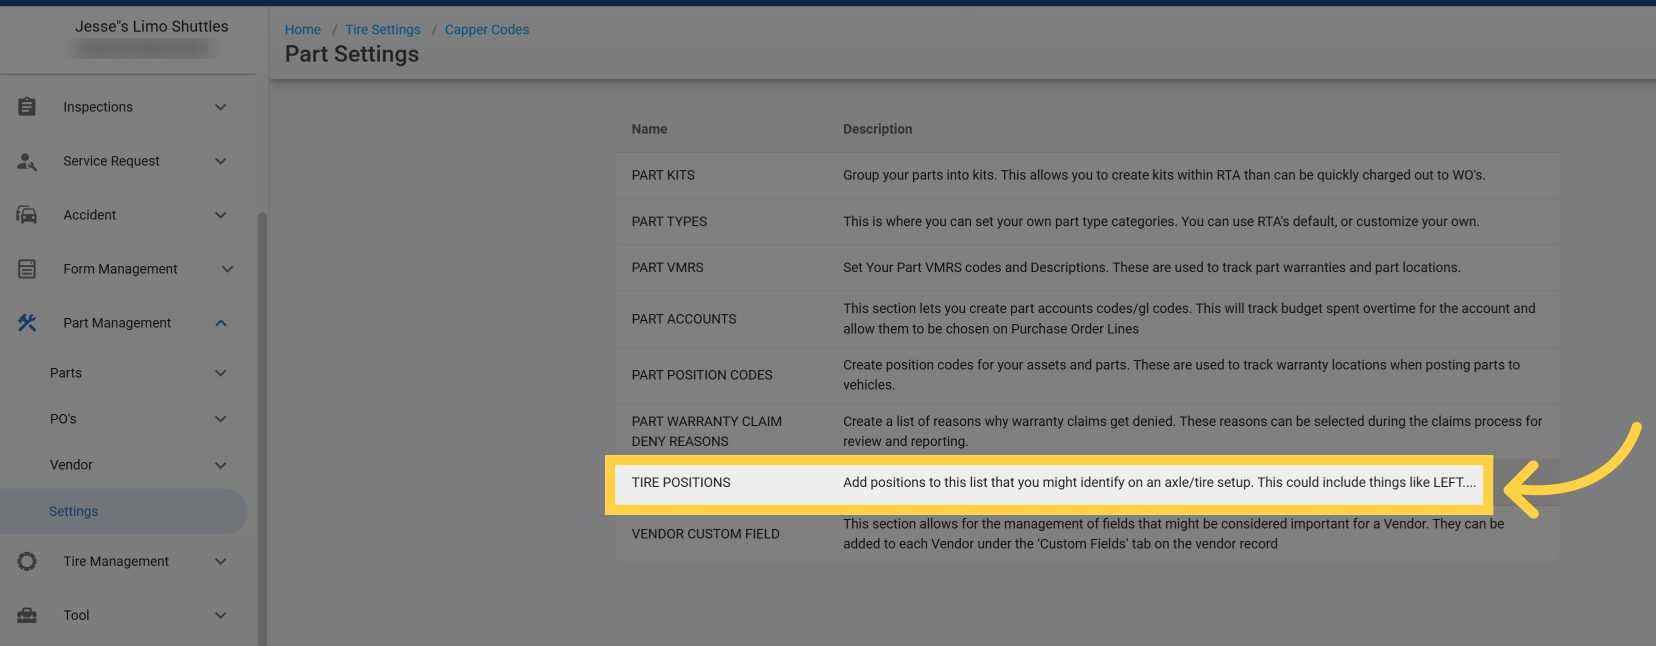
Task: Open the TIRE POSITIONS row
Action: coord(681,482)
